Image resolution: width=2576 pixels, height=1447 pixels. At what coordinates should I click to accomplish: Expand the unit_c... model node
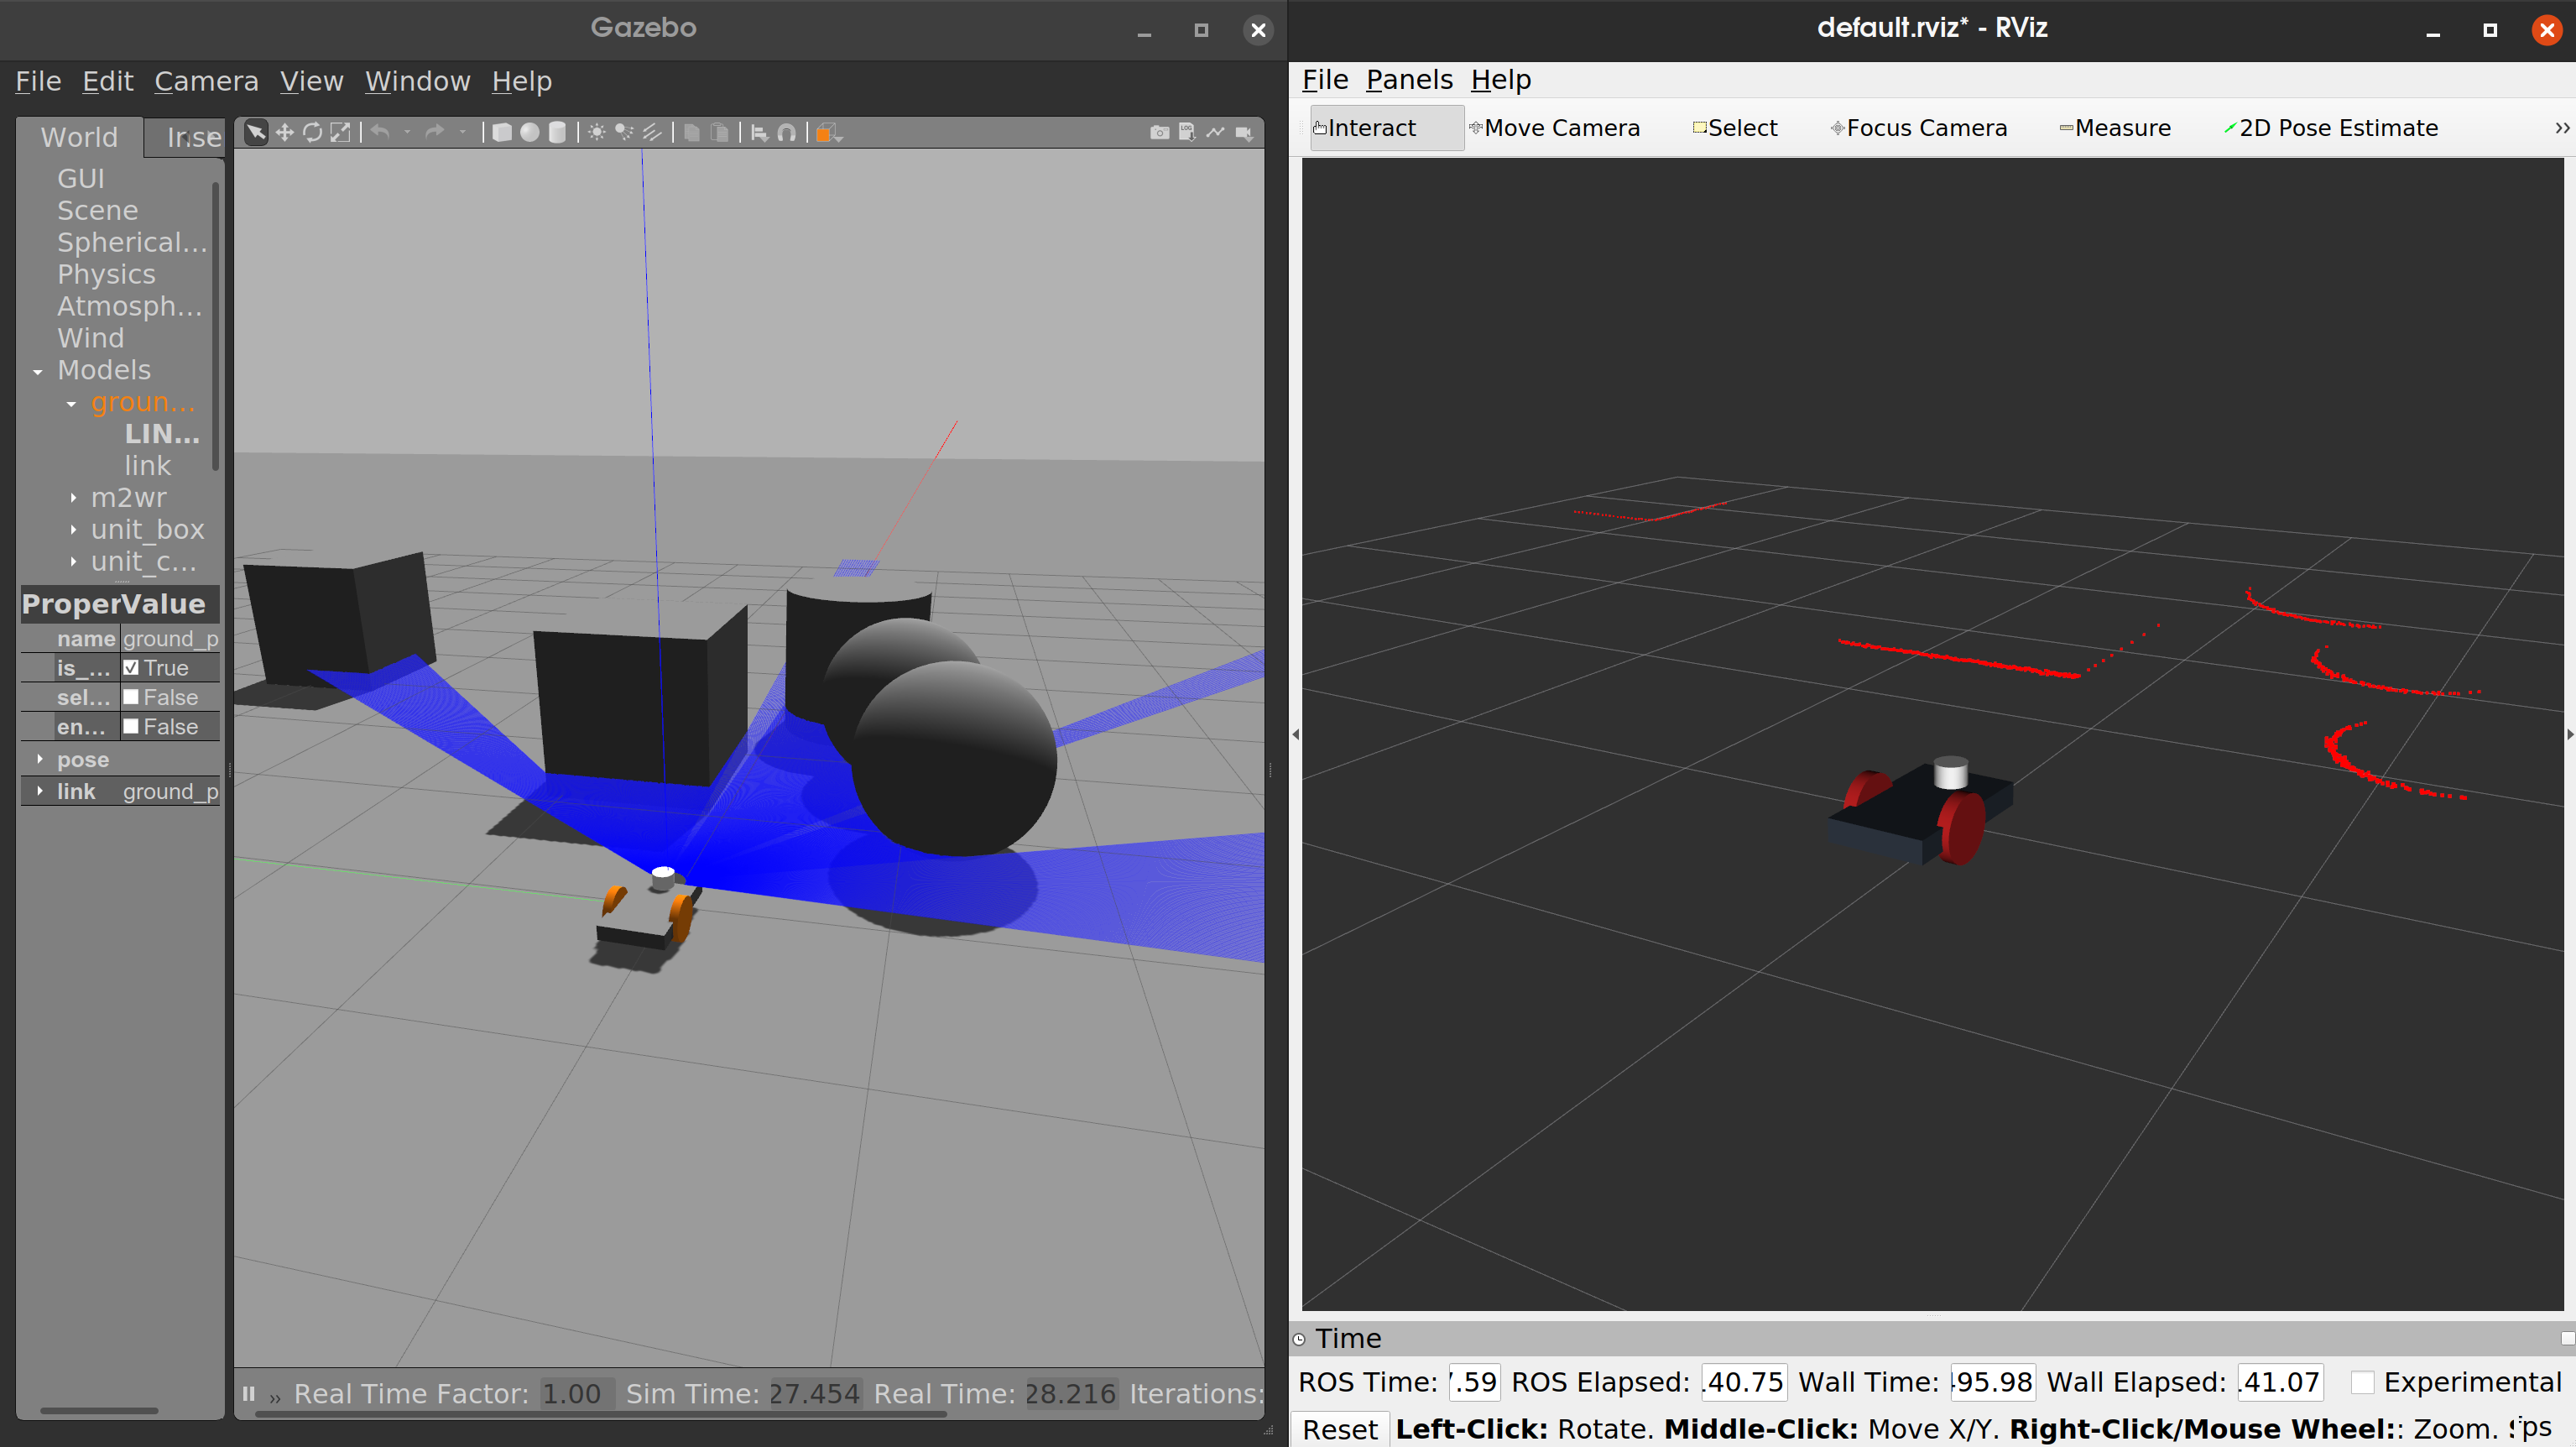coord(73,561)
